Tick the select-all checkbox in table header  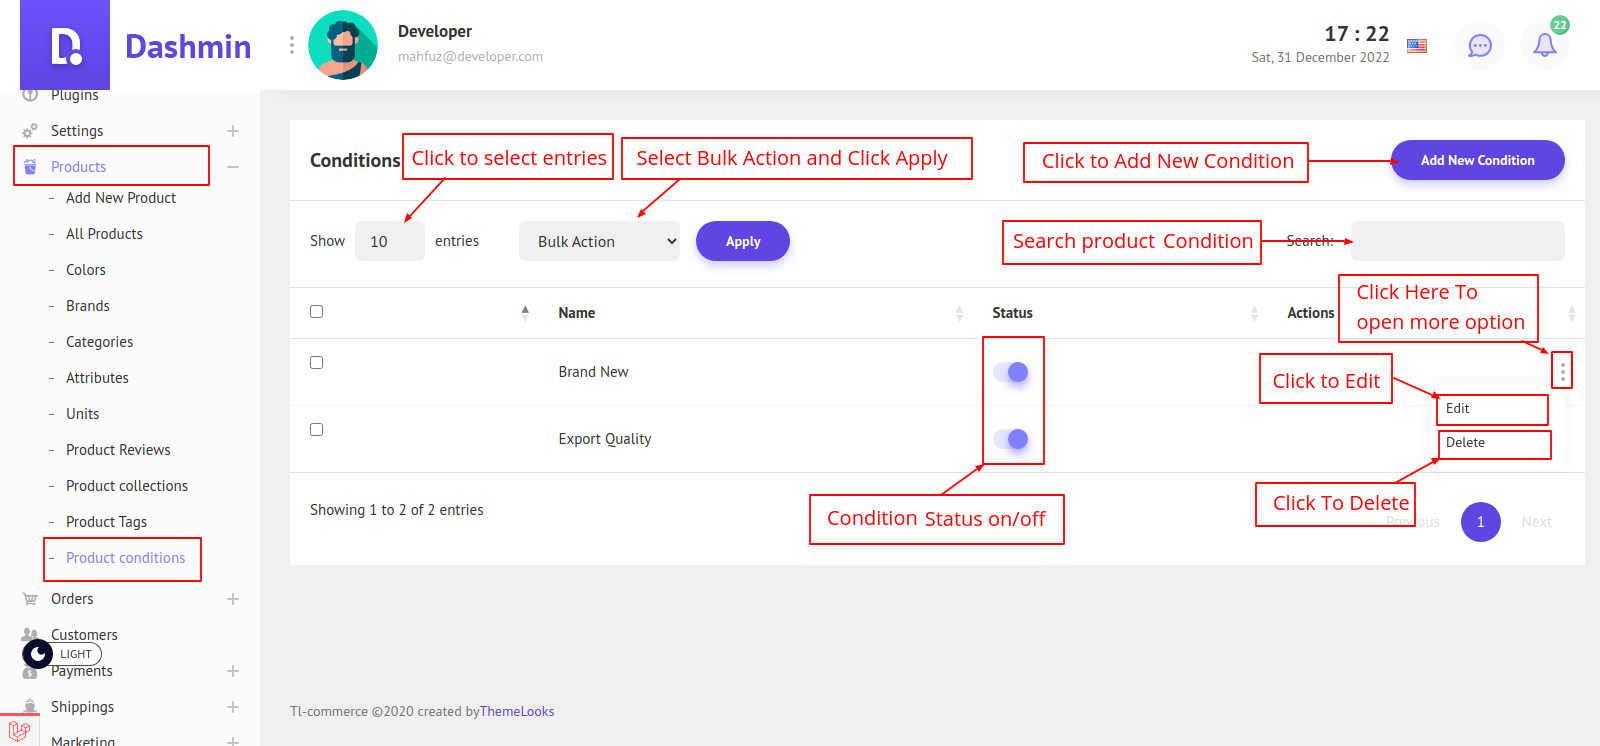317,311
